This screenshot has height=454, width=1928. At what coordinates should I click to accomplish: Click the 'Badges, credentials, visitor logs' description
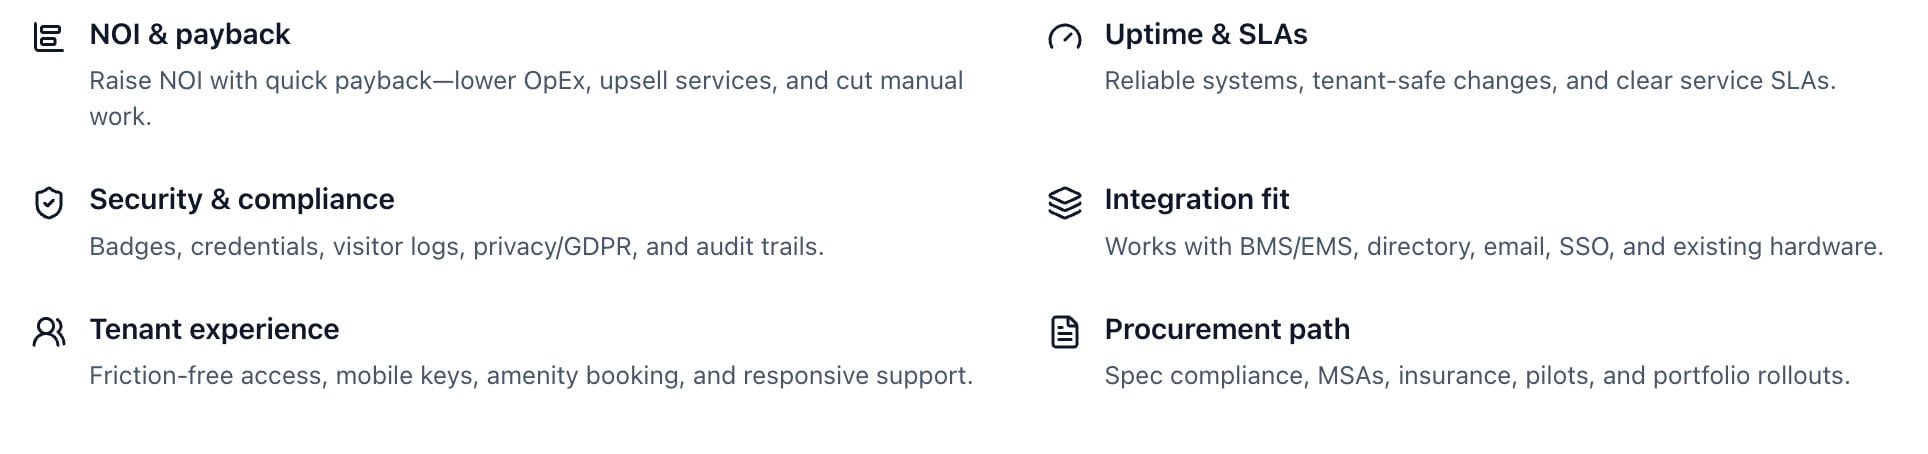coord(456,247)
